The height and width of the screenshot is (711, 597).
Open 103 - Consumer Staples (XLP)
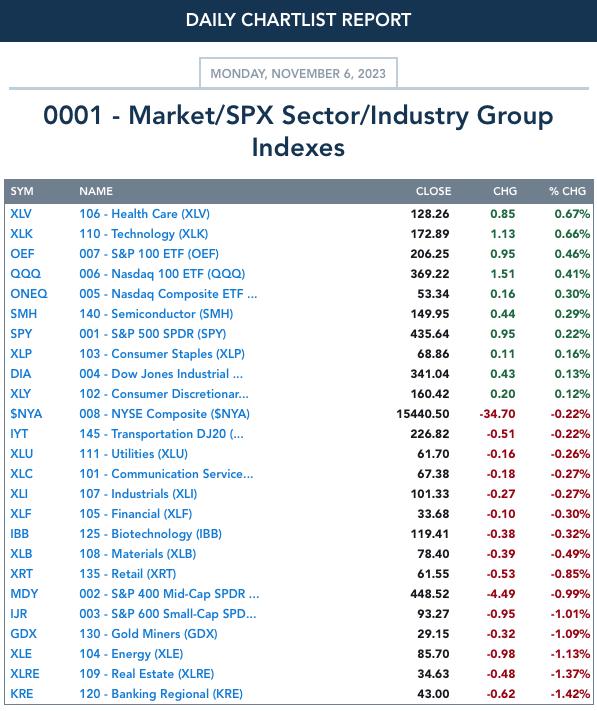(x=162, y=353)
